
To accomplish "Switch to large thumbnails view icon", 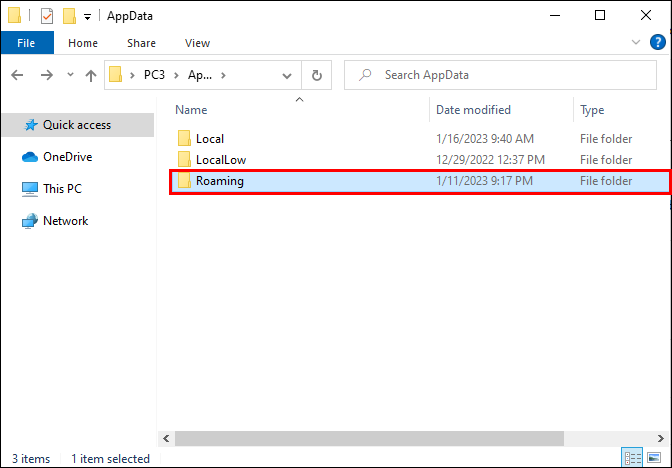I will click(653, 458).
